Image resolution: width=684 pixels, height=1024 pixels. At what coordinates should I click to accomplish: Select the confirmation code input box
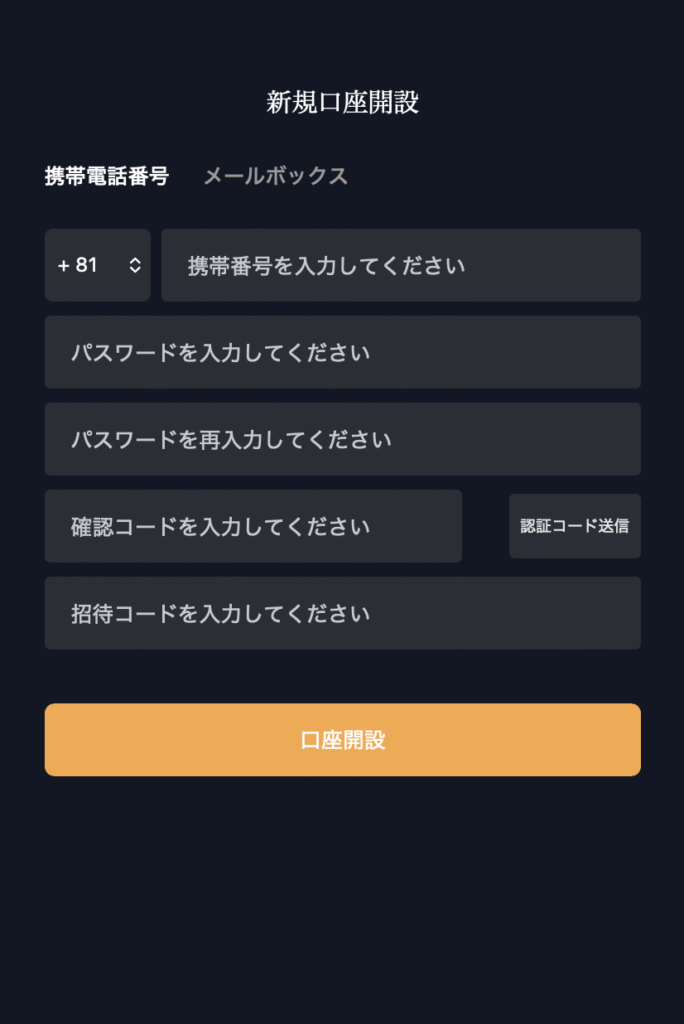click(x=253, y=525)
